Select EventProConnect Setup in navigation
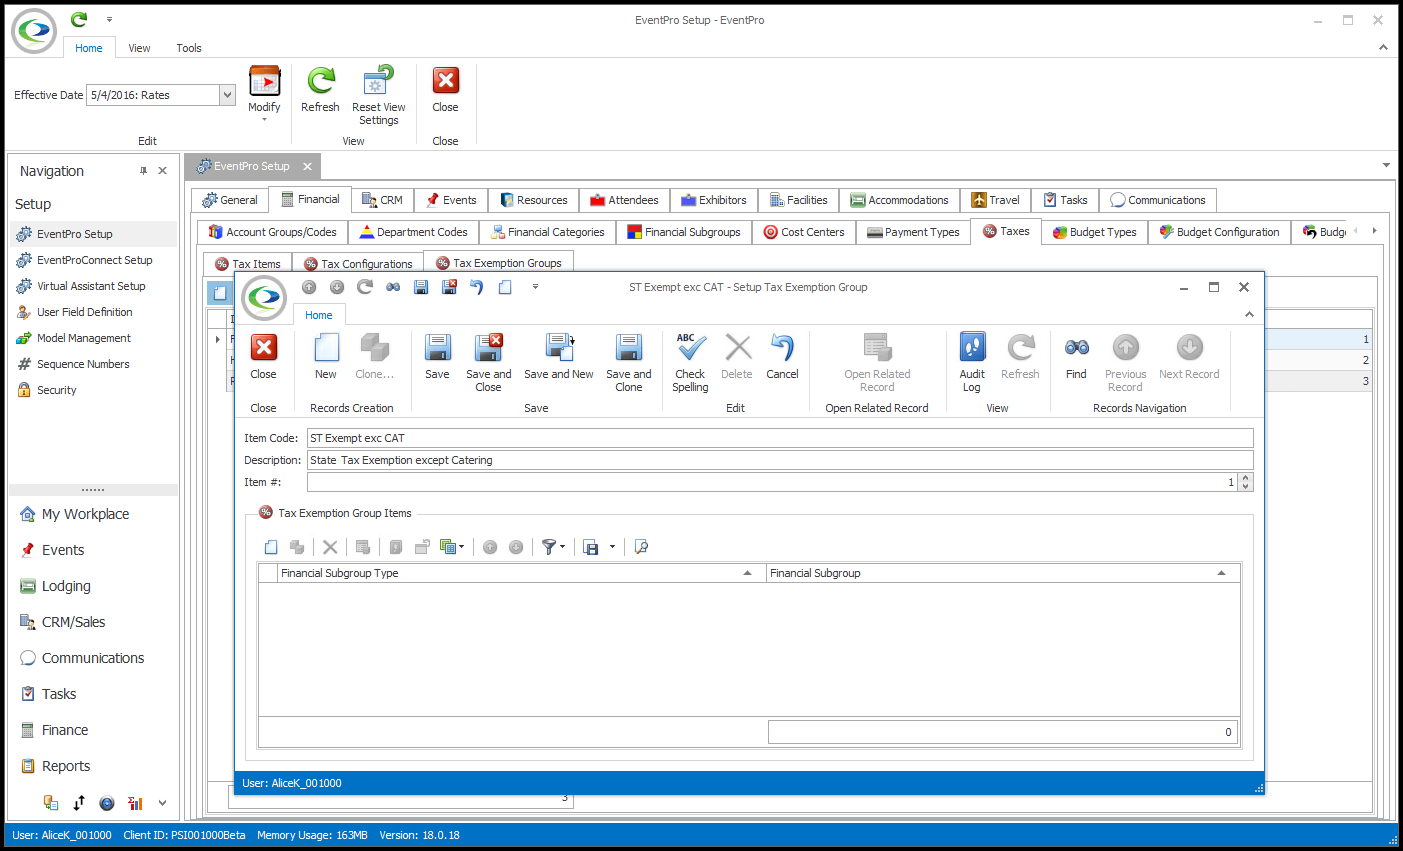The width and height of the screenshot is (1403, 851). coord(94,260)
